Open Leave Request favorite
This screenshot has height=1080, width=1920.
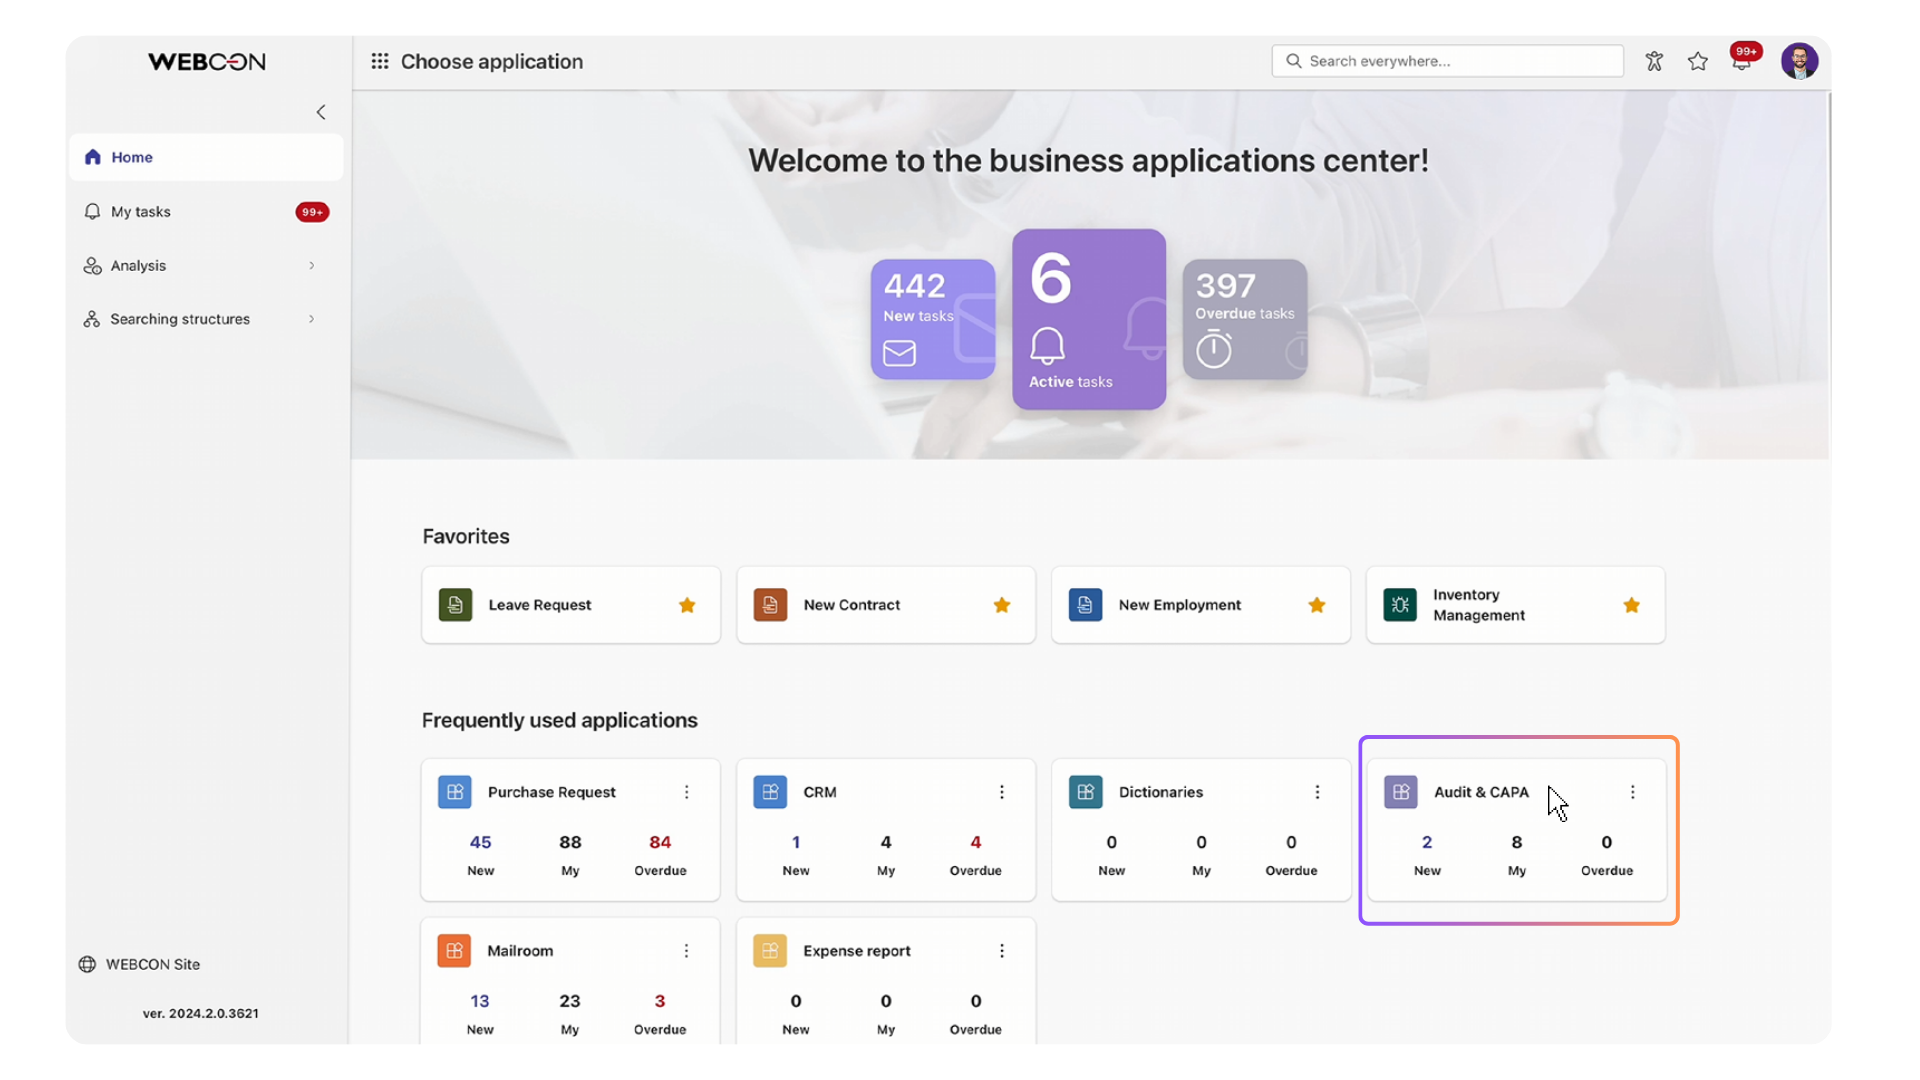tap(571, 605)
